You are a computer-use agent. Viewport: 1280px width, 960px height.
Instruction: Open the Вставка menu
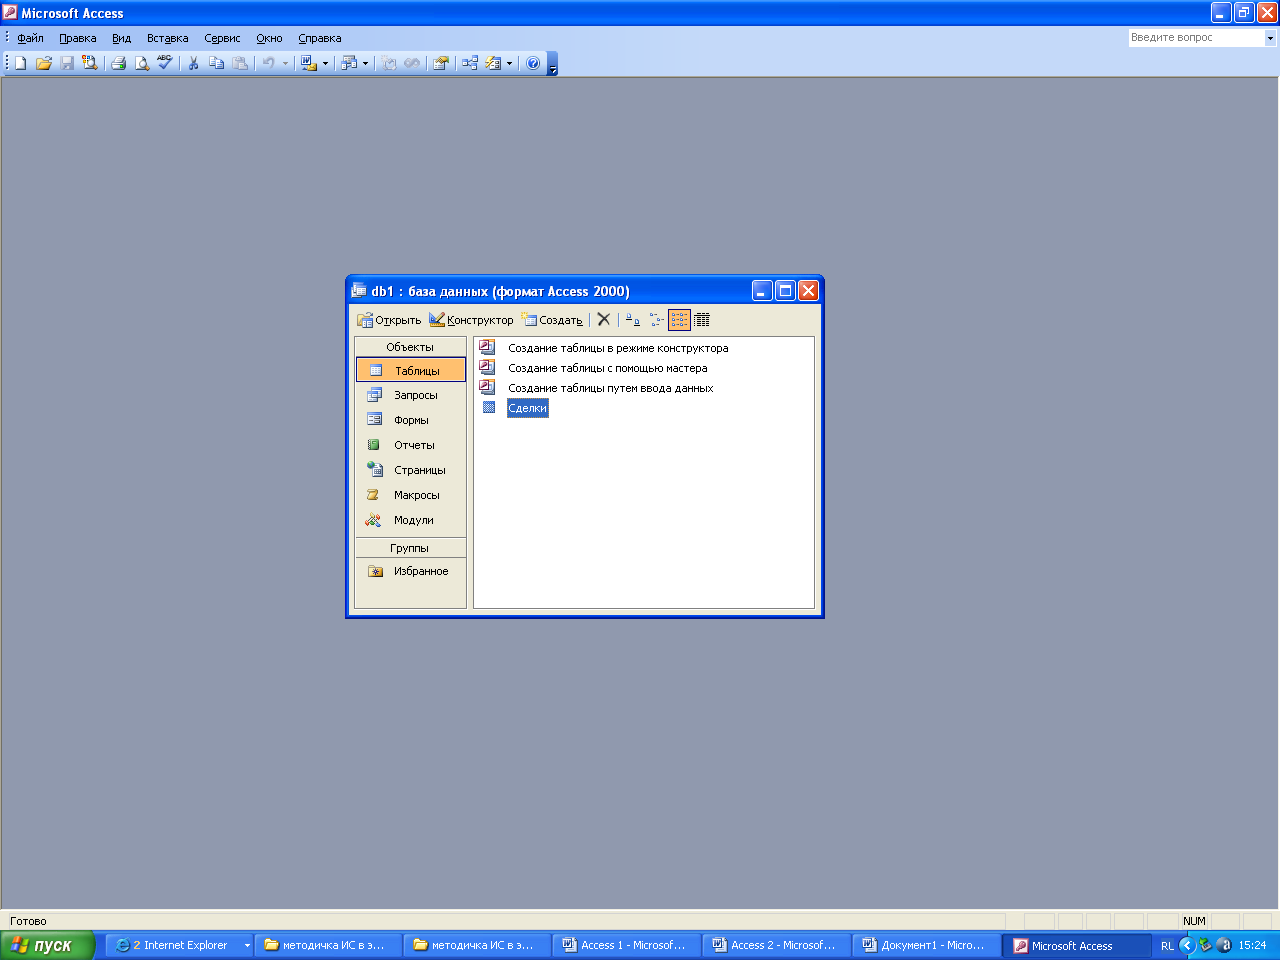167,38
